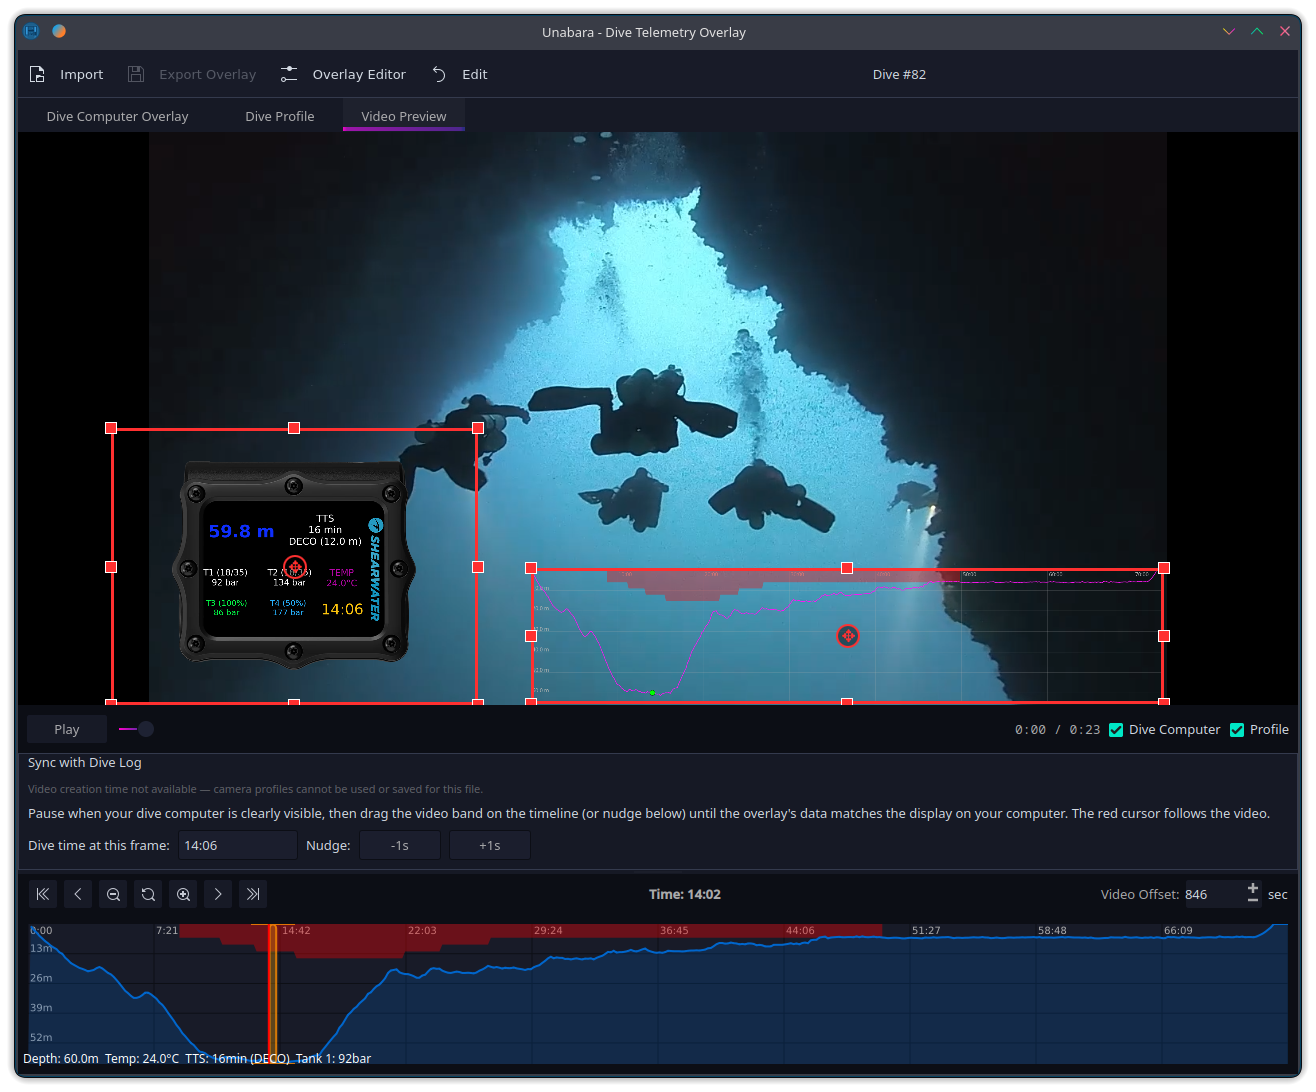1316x1092 pixels.
Task: Click the 59.8 m depth readout on overlay
Action: tap(241, 531)
